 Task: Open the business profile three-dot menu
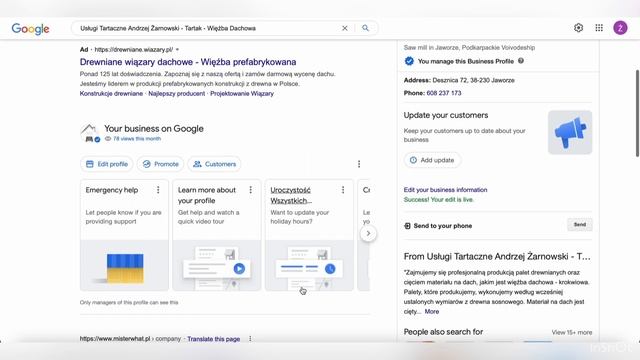(359, 164)
